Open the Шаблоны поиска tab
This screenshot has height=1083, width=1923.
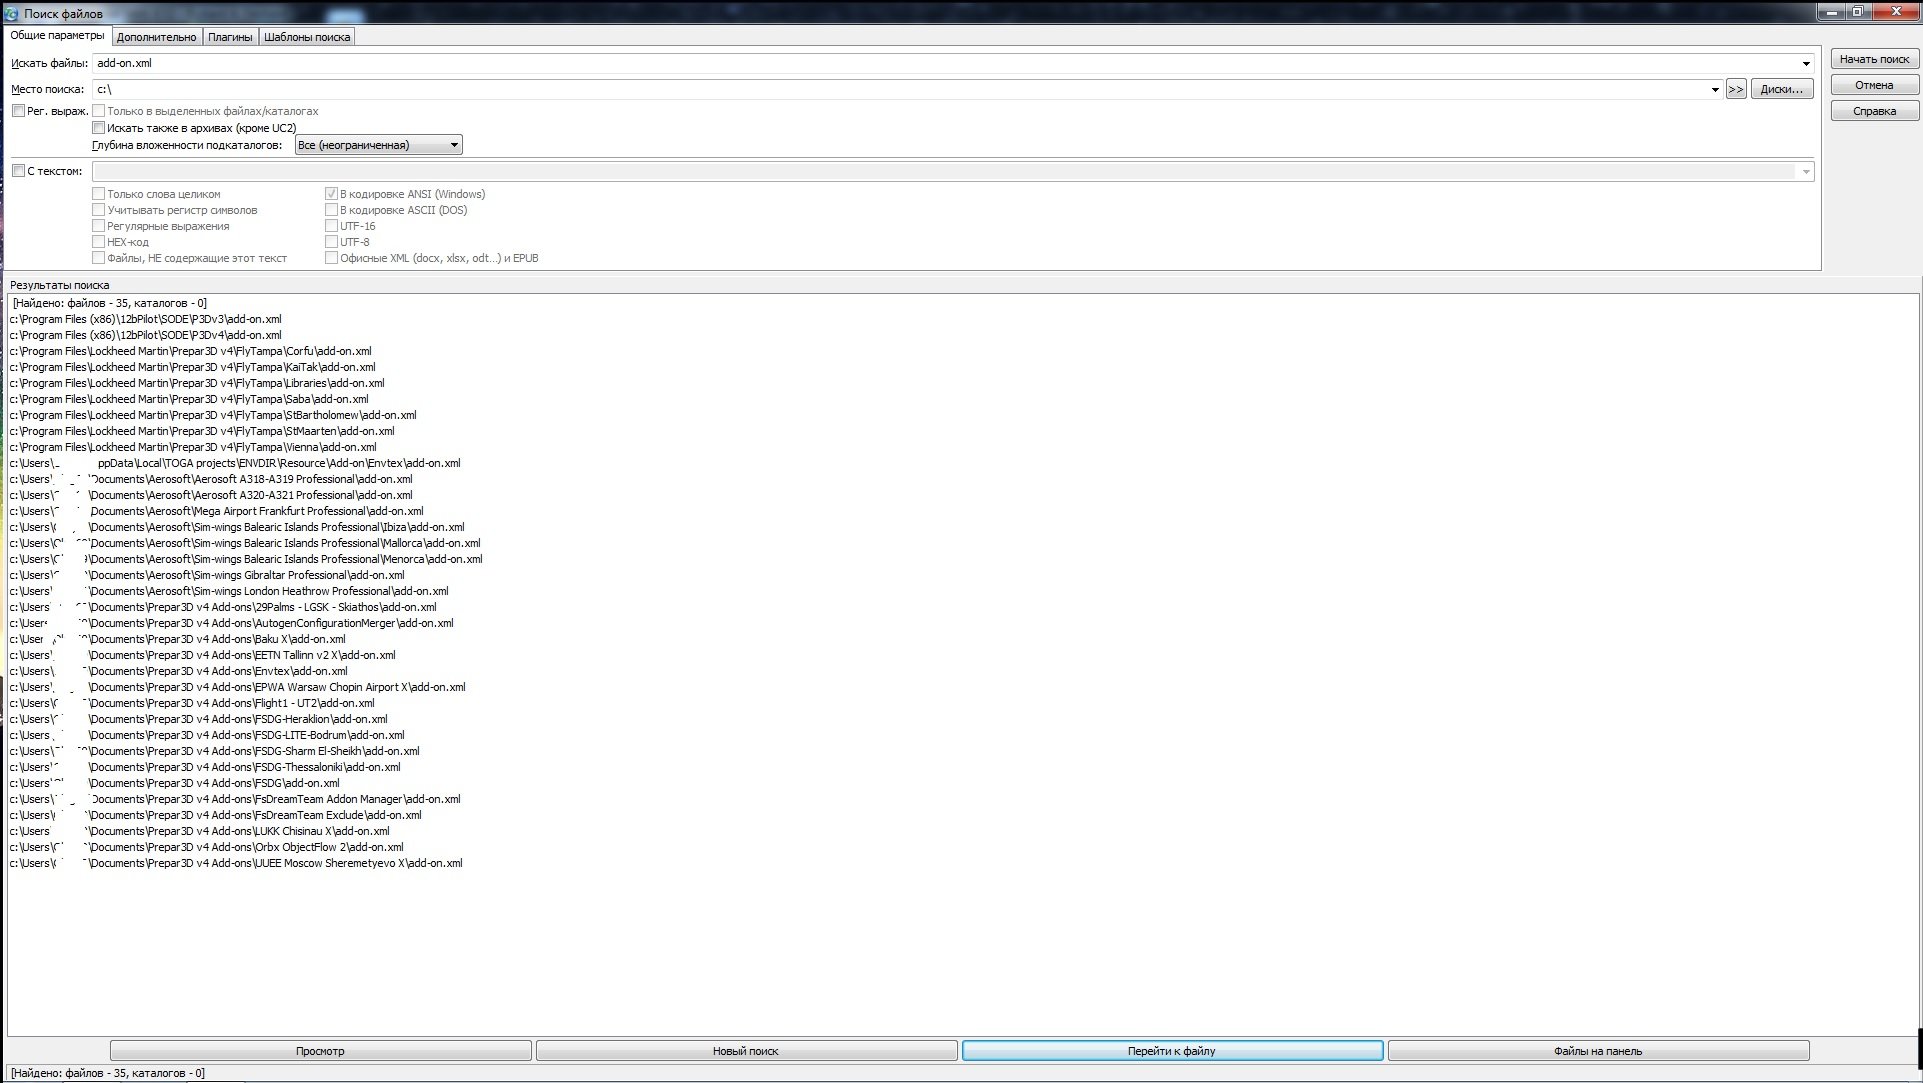pyautogui.click(x=307, y=37)
